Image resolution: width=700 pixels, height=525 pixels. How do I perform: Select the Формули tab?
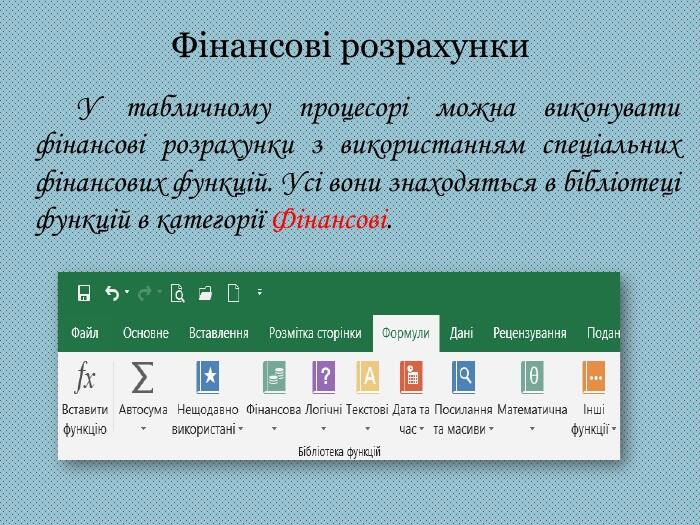tap(406, 333)
